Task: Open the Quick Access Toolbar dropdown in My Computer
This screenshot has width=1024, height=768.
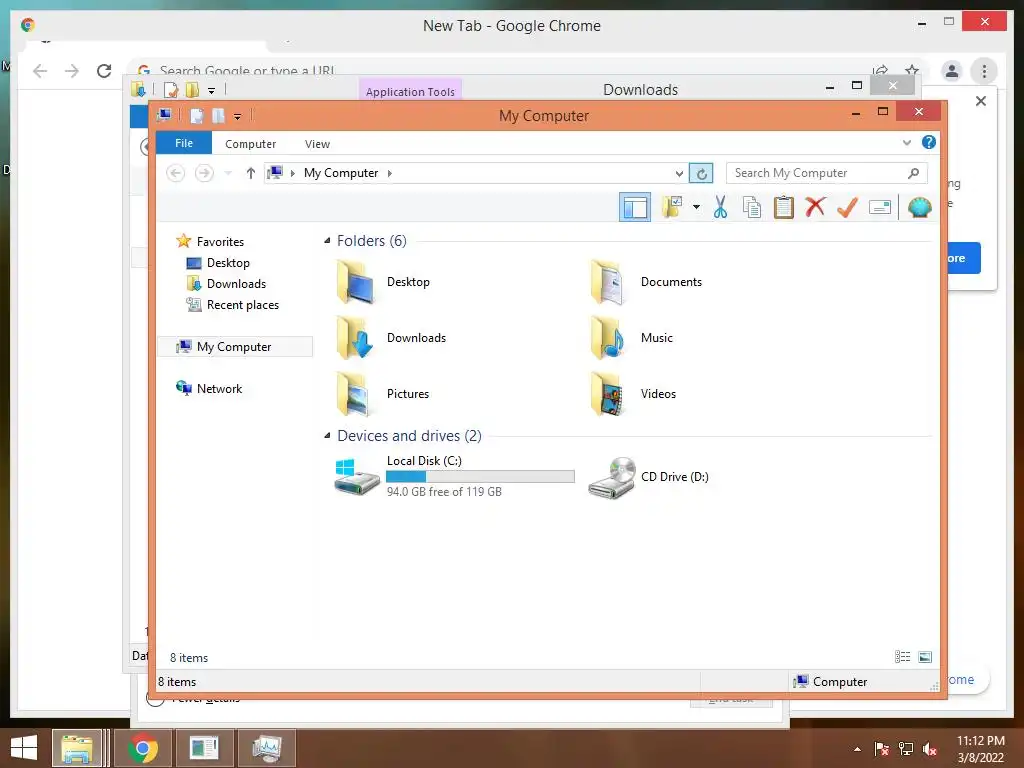Action: [237, 117]
